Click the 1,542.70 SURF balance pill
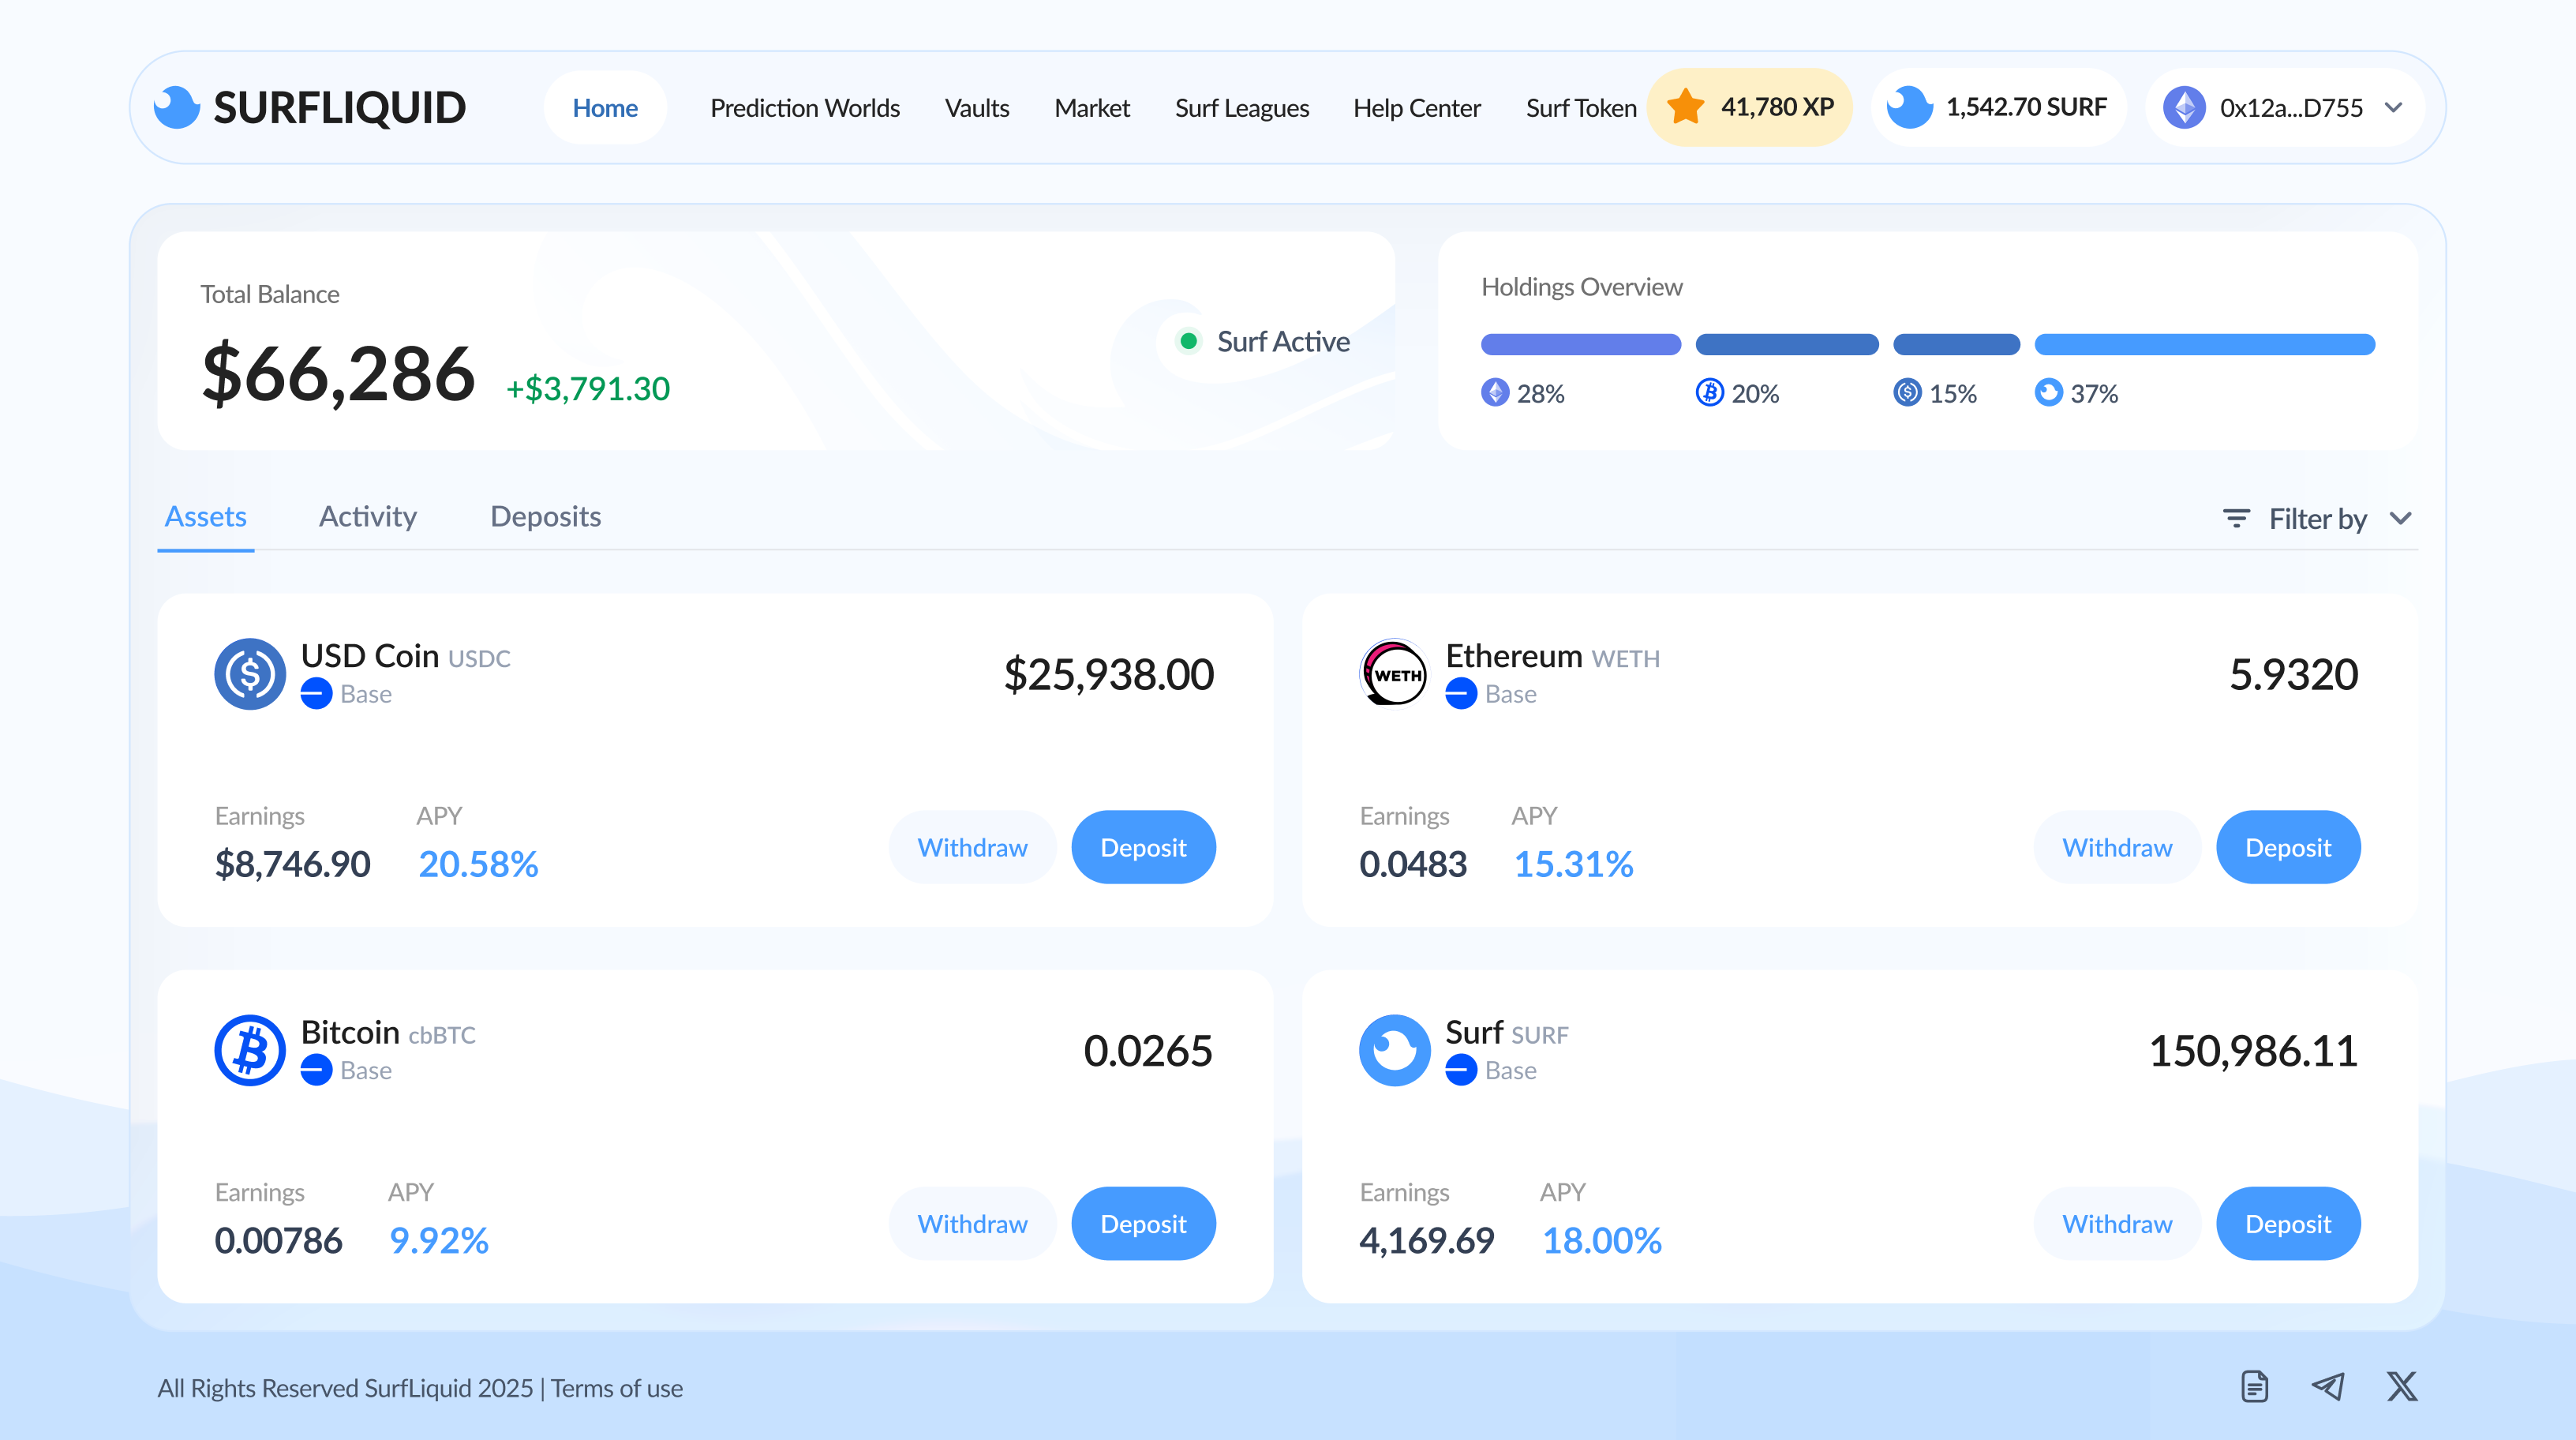 [x=1998, y=107]
